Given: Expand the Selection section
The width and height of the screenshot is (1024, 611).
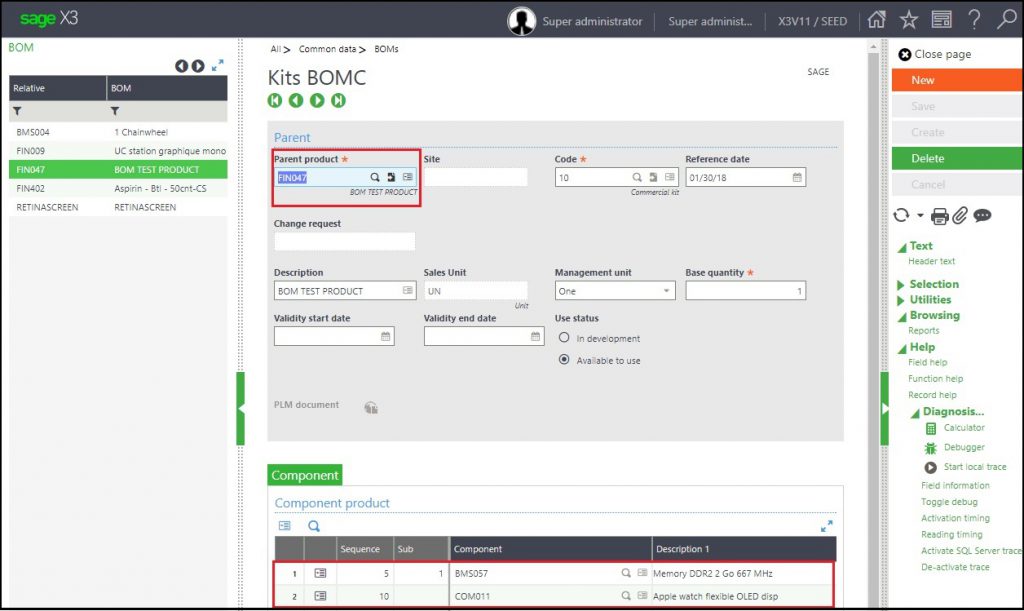Looking at the screenshot, I should [901, 285].
